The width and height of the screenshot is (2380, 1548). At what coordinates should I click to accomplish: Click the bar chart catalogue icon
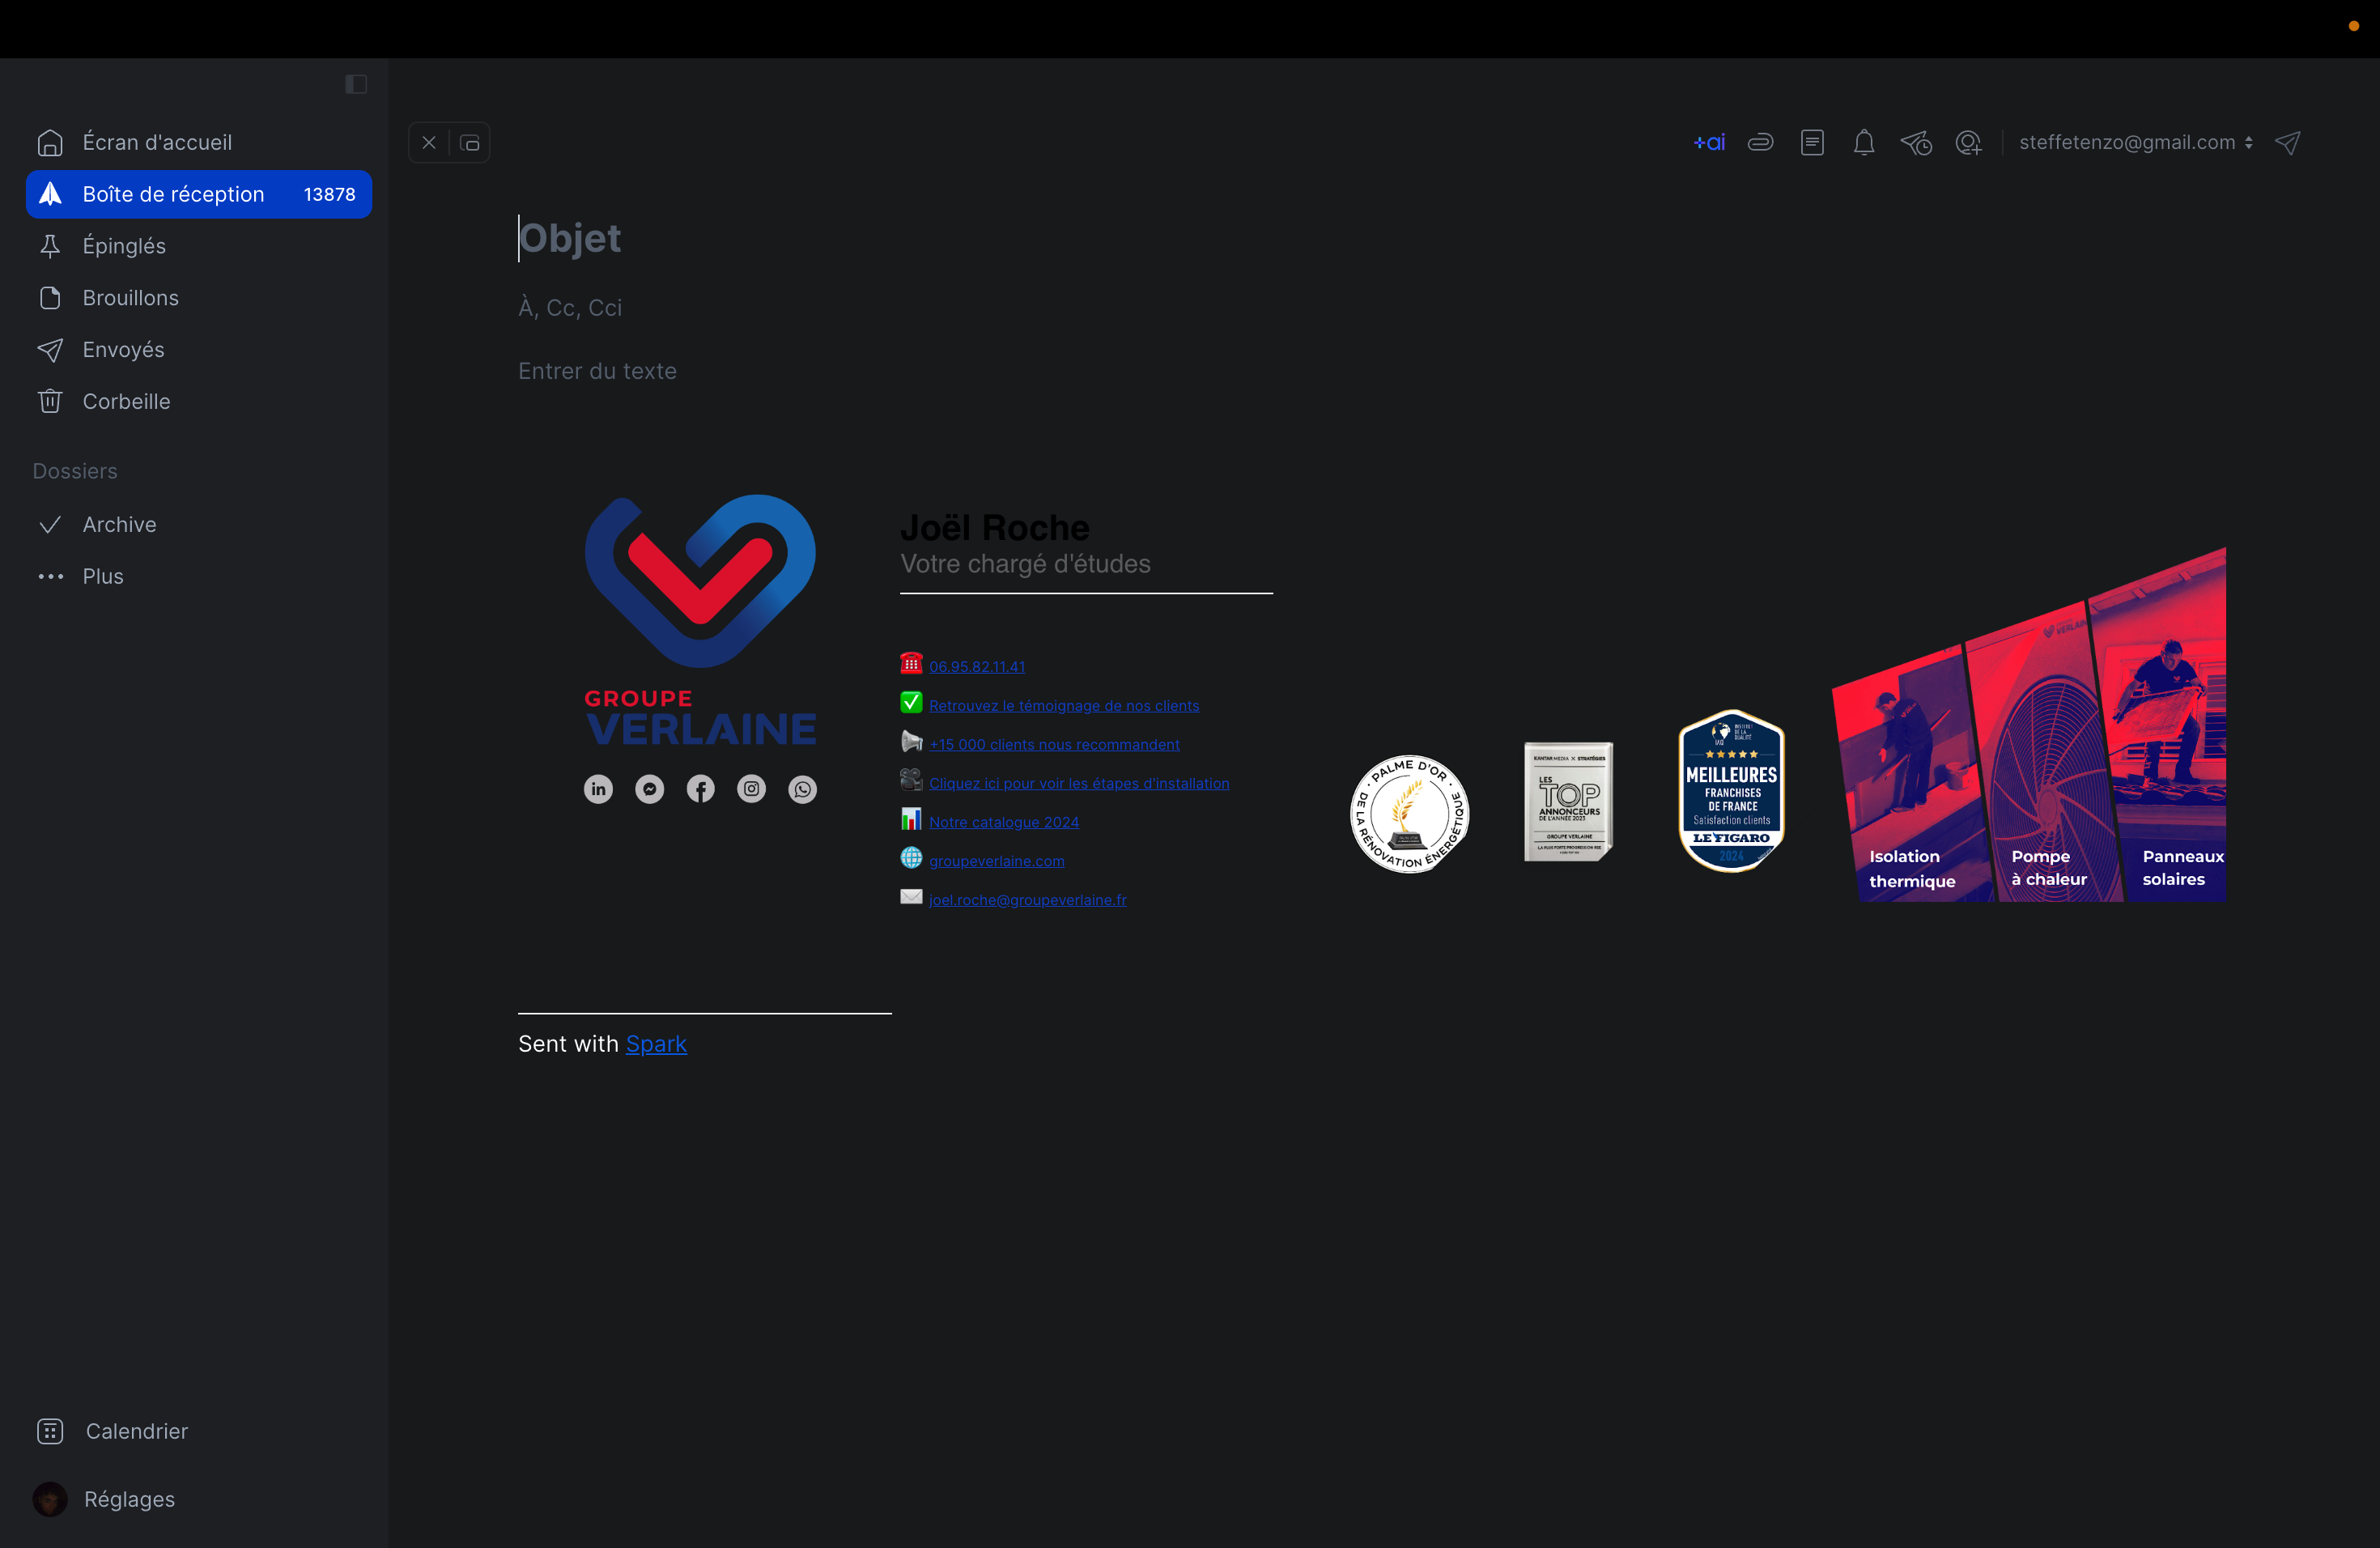pyautogui.click(x=911, y=819)
